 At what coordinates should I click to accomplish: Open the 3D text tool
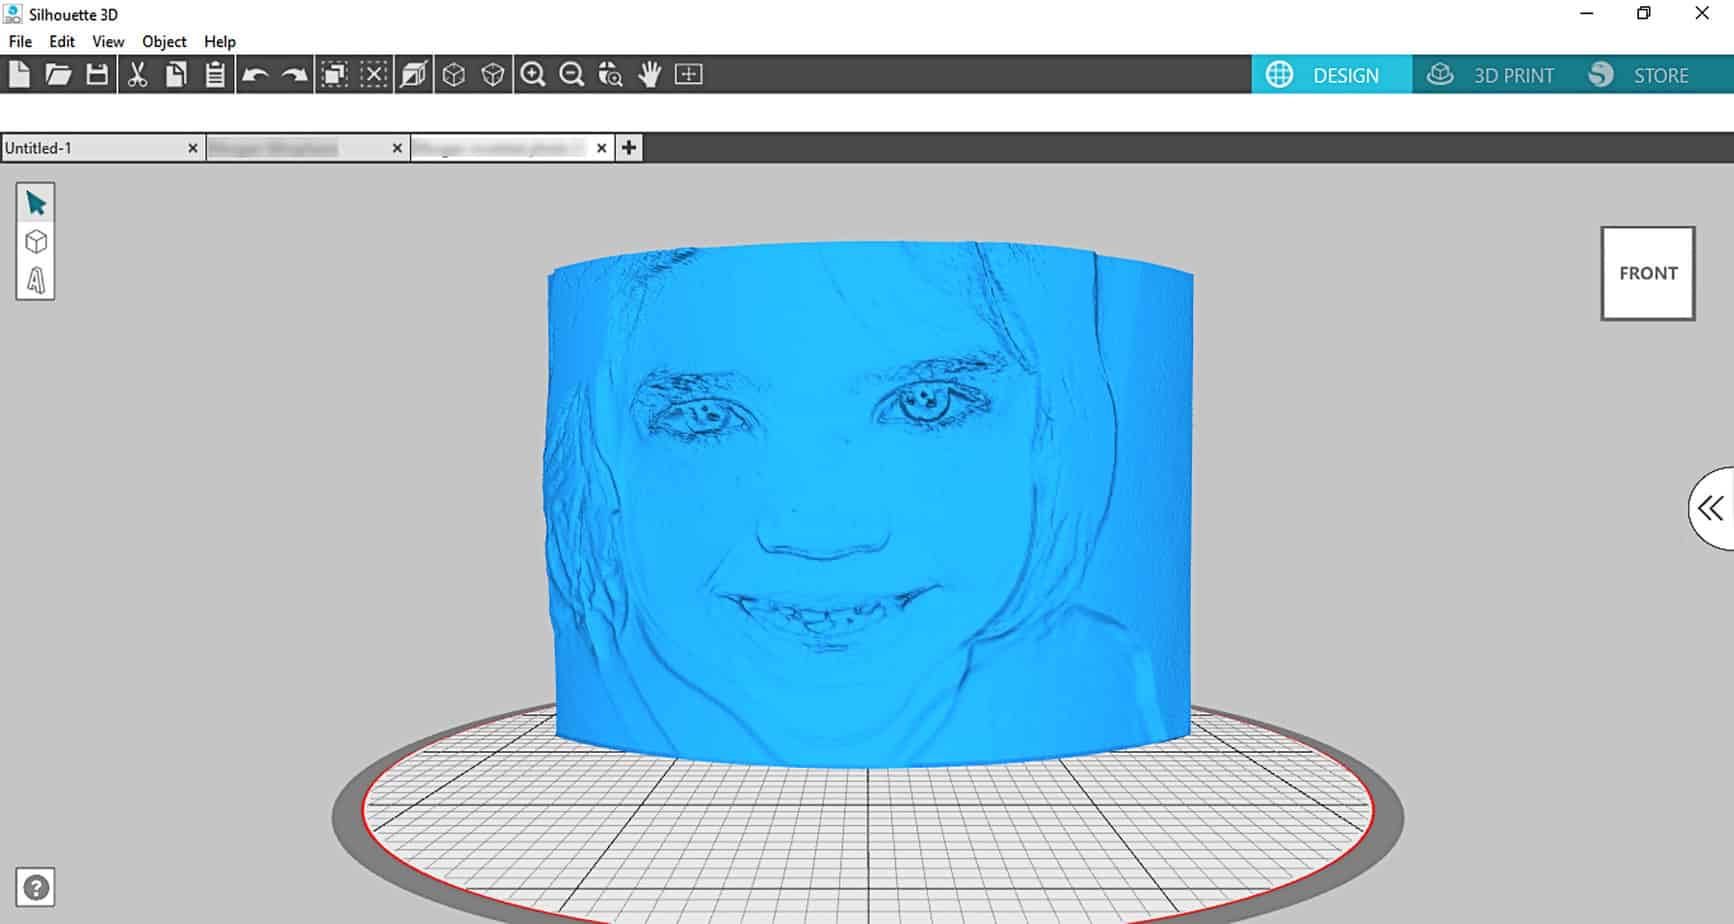tap(36, 283)
